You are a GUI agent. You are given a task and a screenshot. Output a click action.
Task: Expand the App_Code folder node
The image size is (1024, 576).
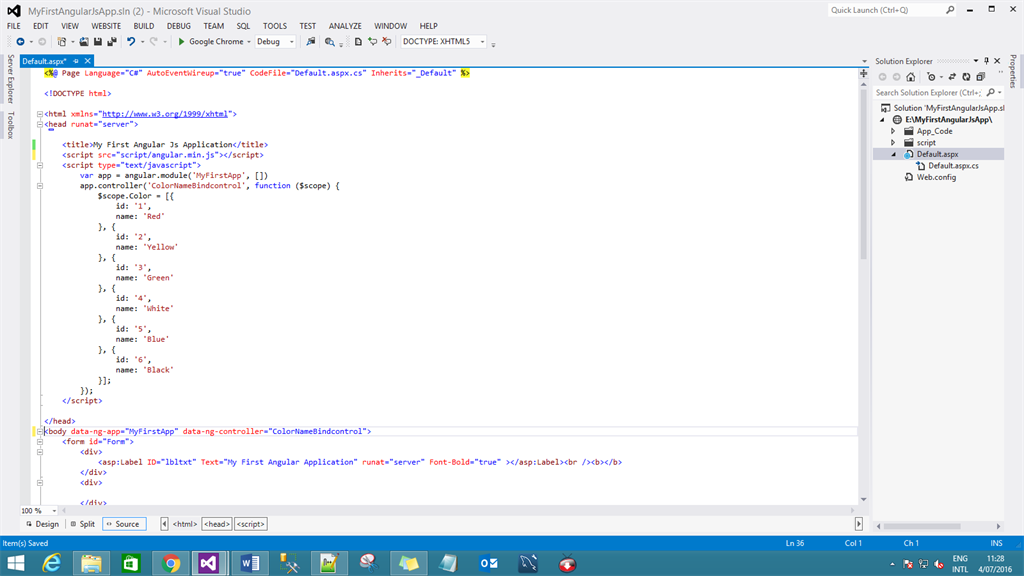[x=894, y=131]
